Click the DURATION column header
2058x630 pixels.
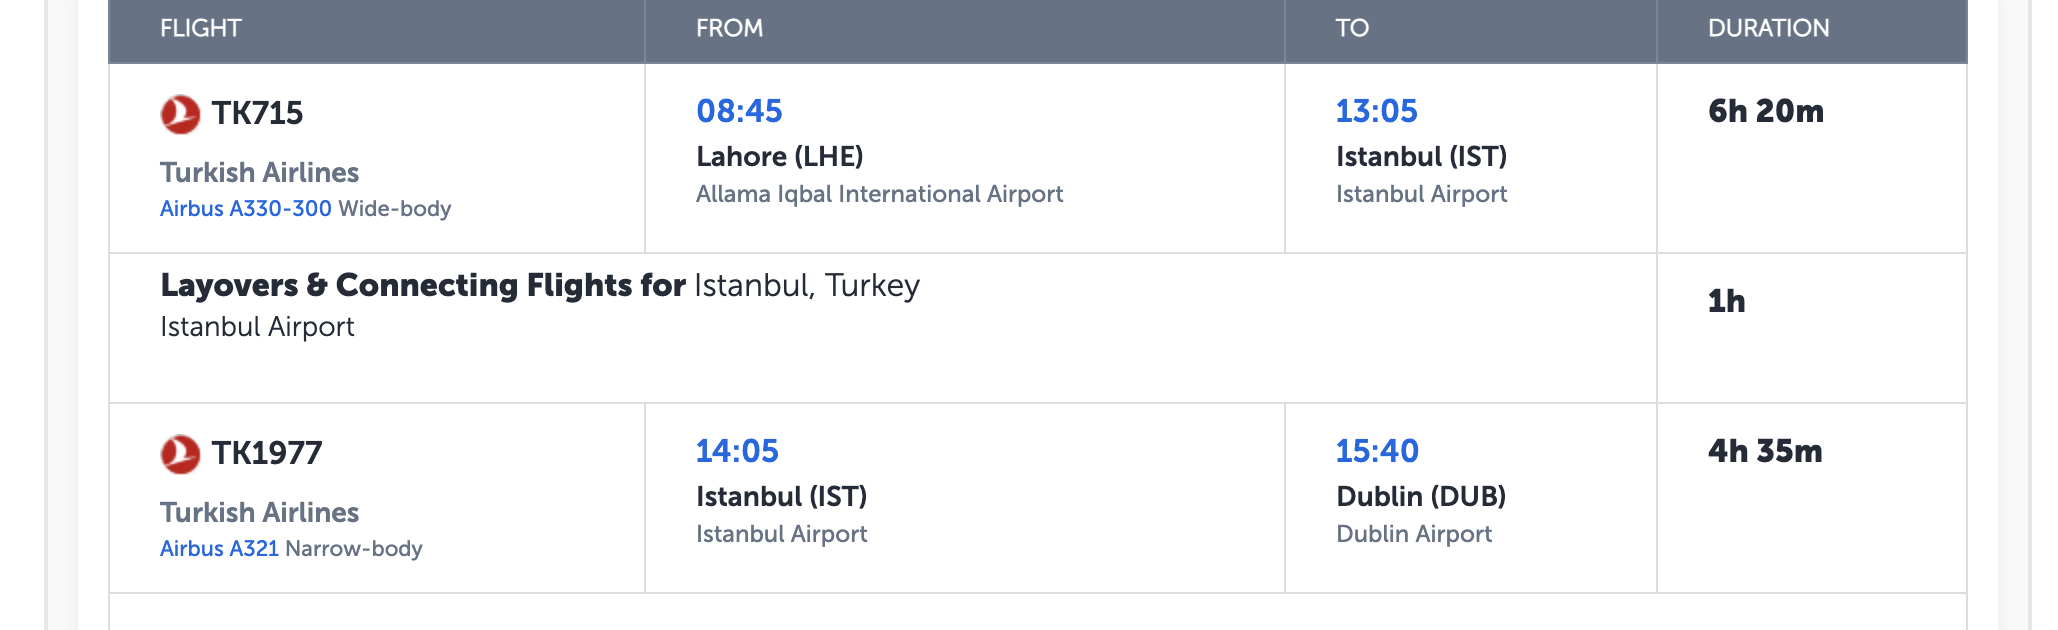coord(1768,28)
